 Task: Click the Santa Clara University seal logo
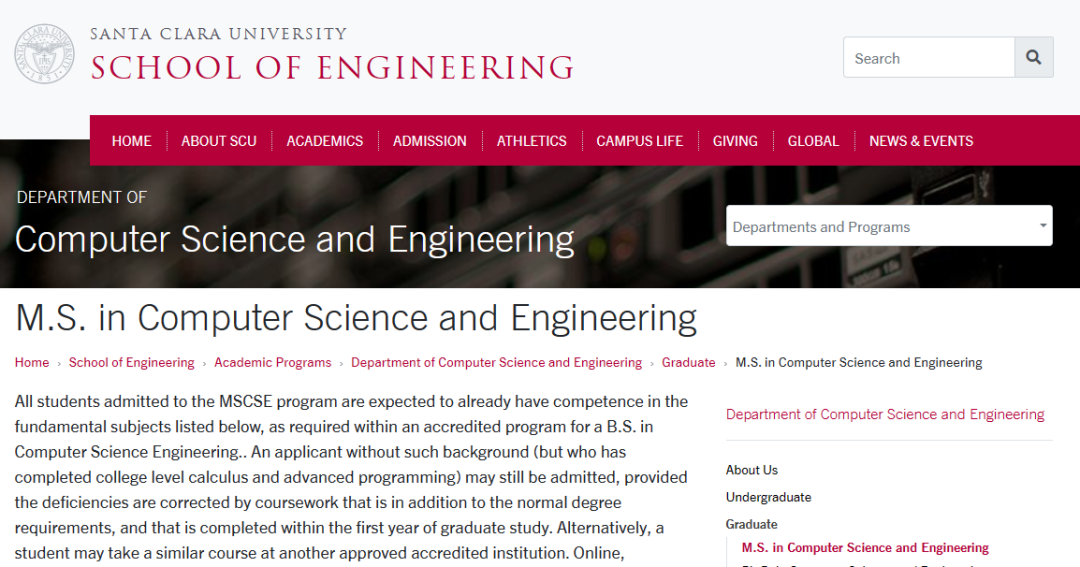[x=45, y=54]
